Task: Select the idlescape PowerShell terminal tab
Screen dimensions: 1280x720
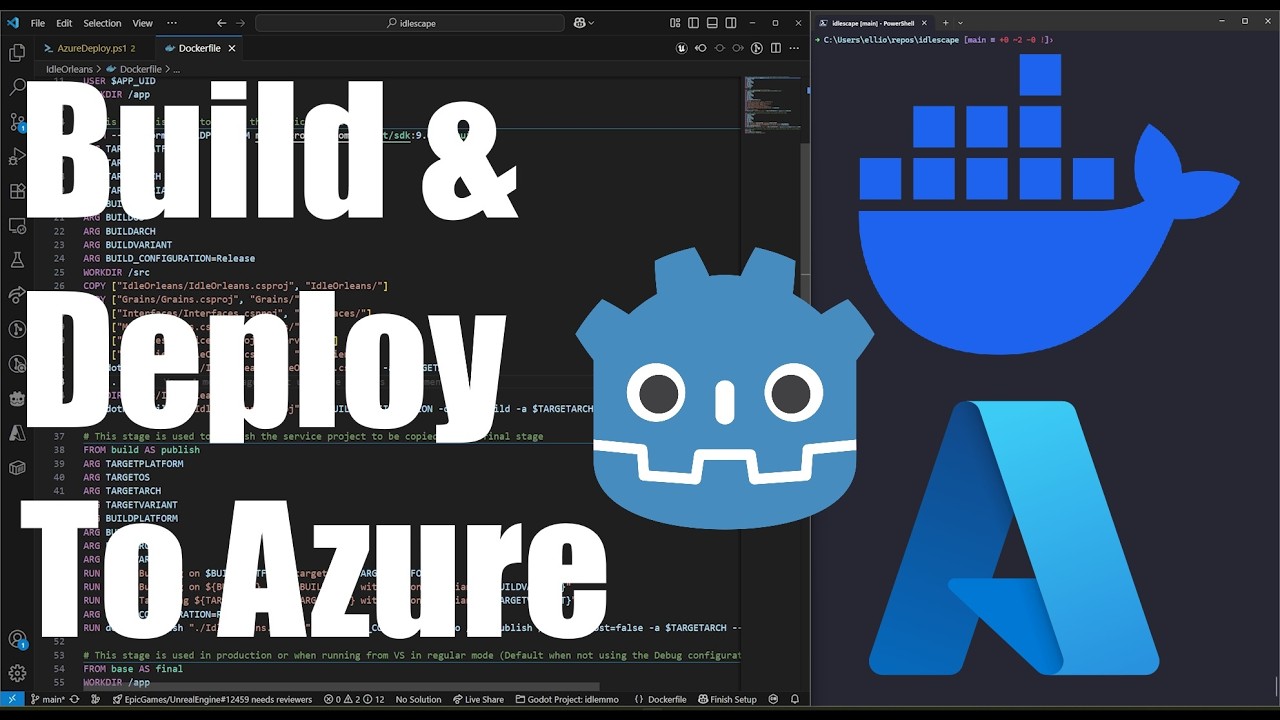Action: click(x=873, y=22)
